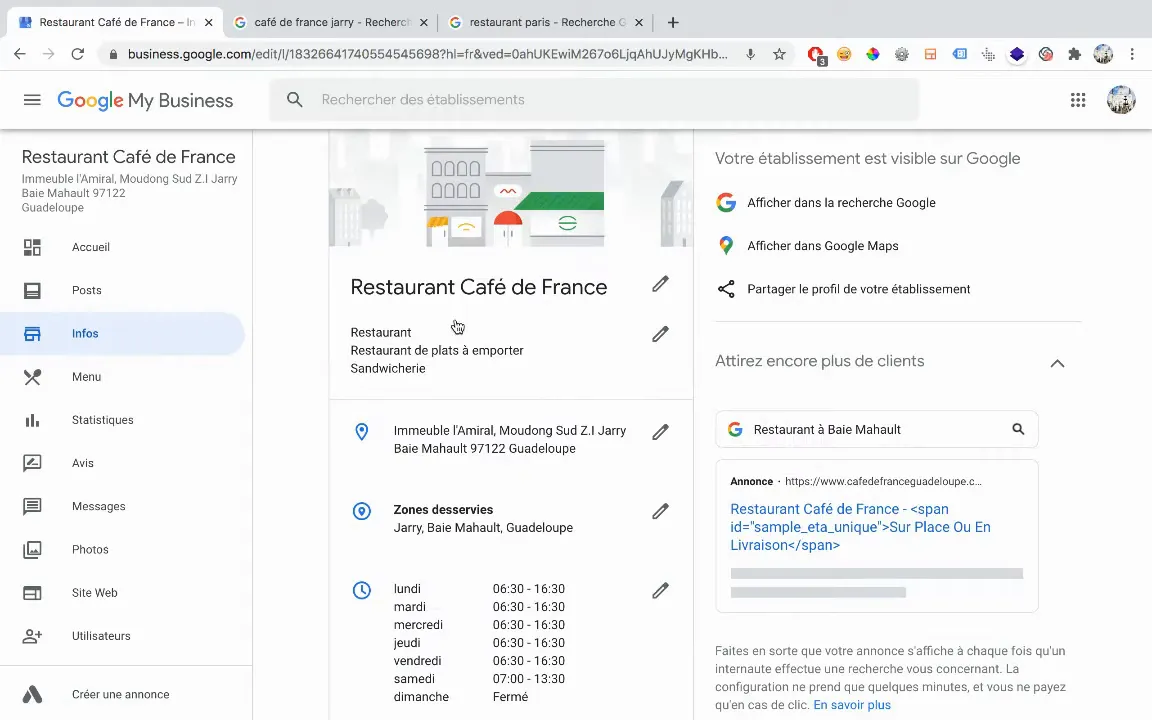
Task: Click the browser address bar URL
Action: [x=428, y=54]
